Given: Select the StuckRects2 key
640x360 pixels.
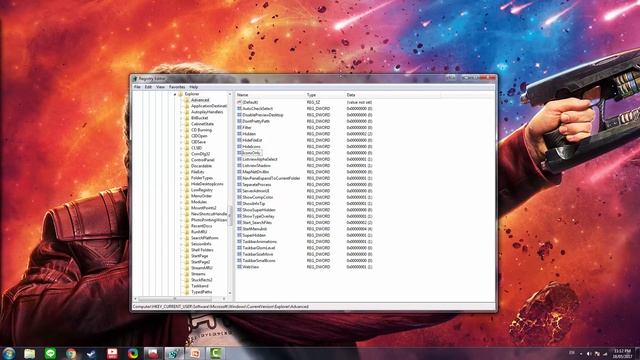Looking at the screenshot, I should tap(202, 280).
